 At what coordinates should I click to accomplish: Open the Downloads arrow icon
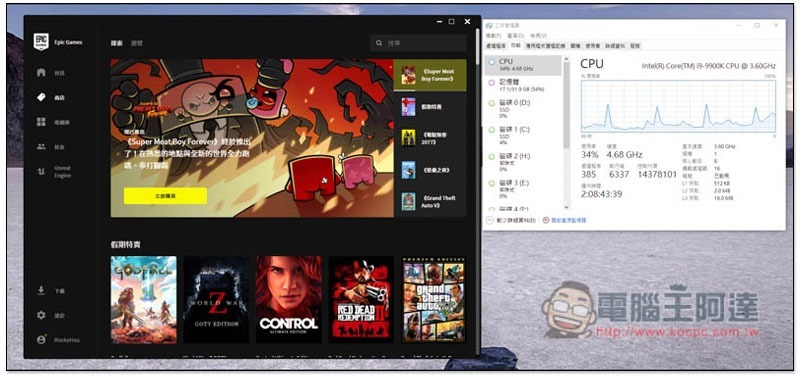point(41,291)
